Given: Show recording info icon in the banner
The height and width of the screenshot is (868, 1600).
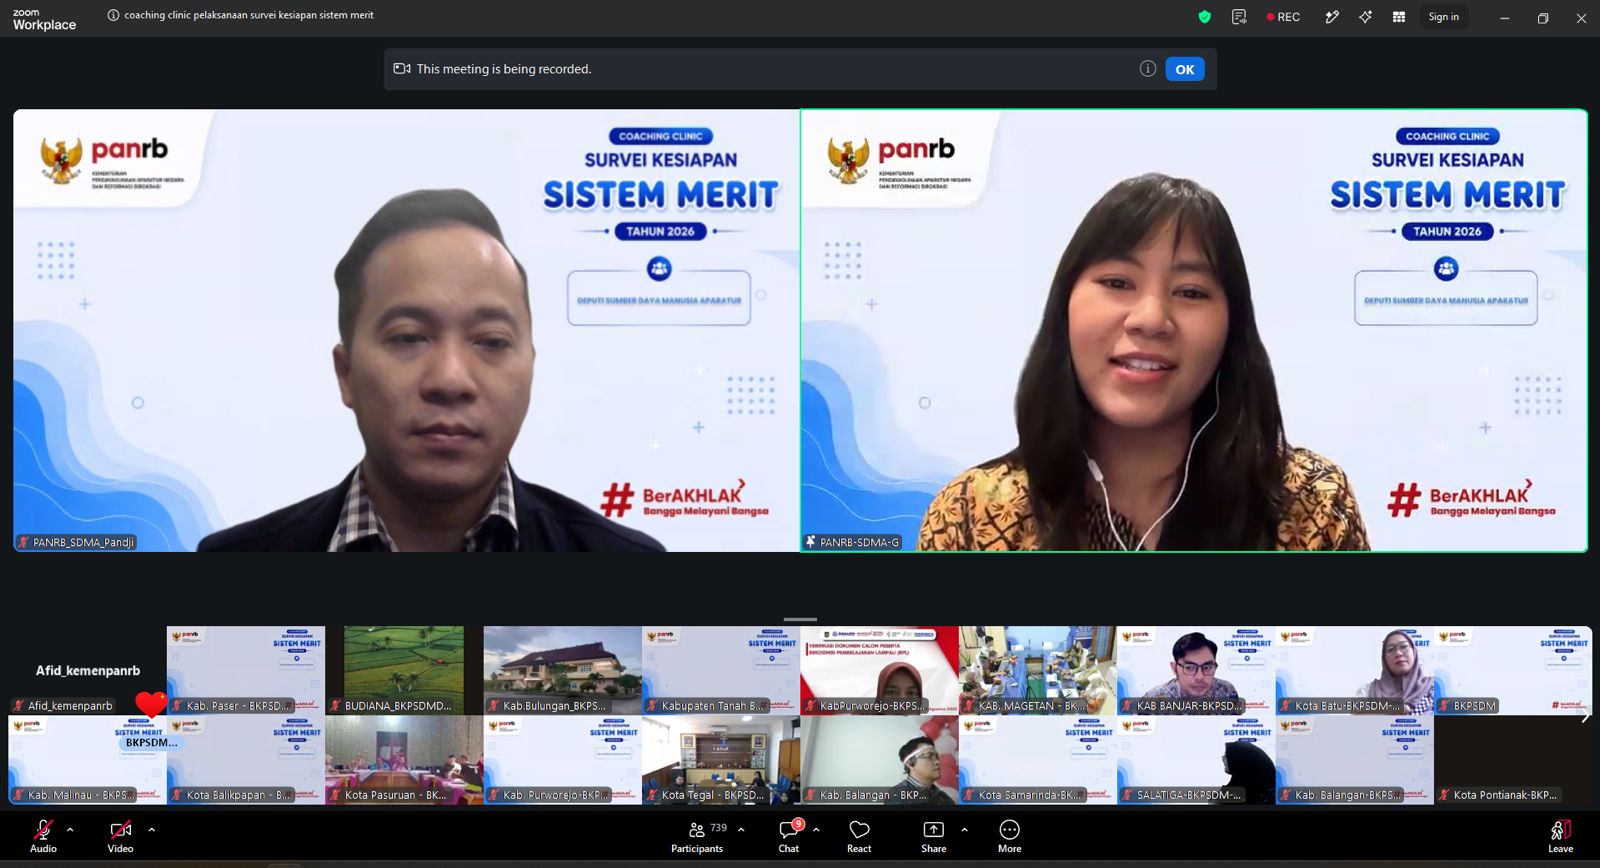Looking at the screenshot, I should [x=1148, y=69].
